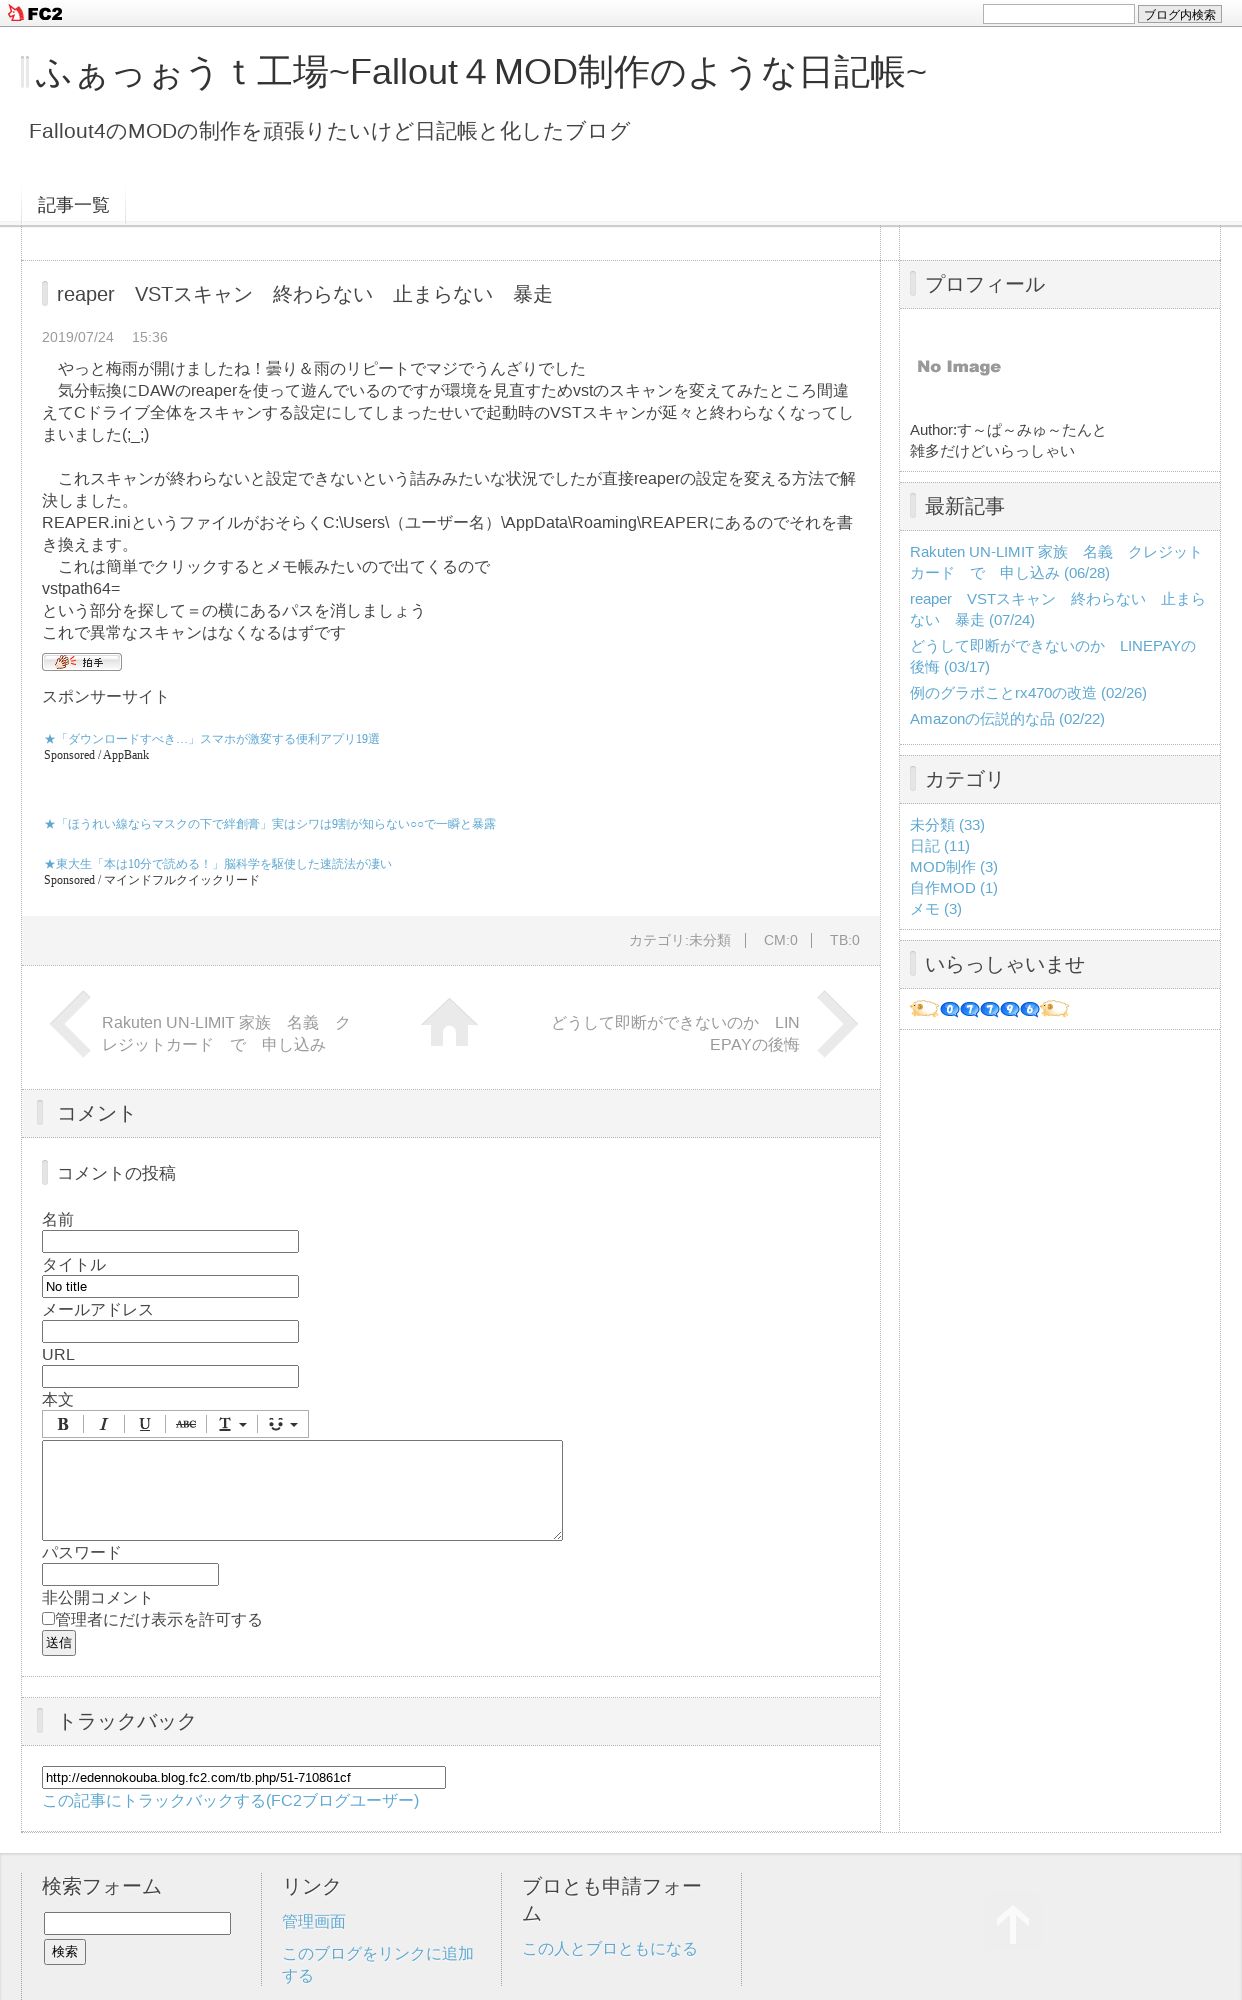
Task: Open the text color dropdown
Action: (x=232, y=1424)
